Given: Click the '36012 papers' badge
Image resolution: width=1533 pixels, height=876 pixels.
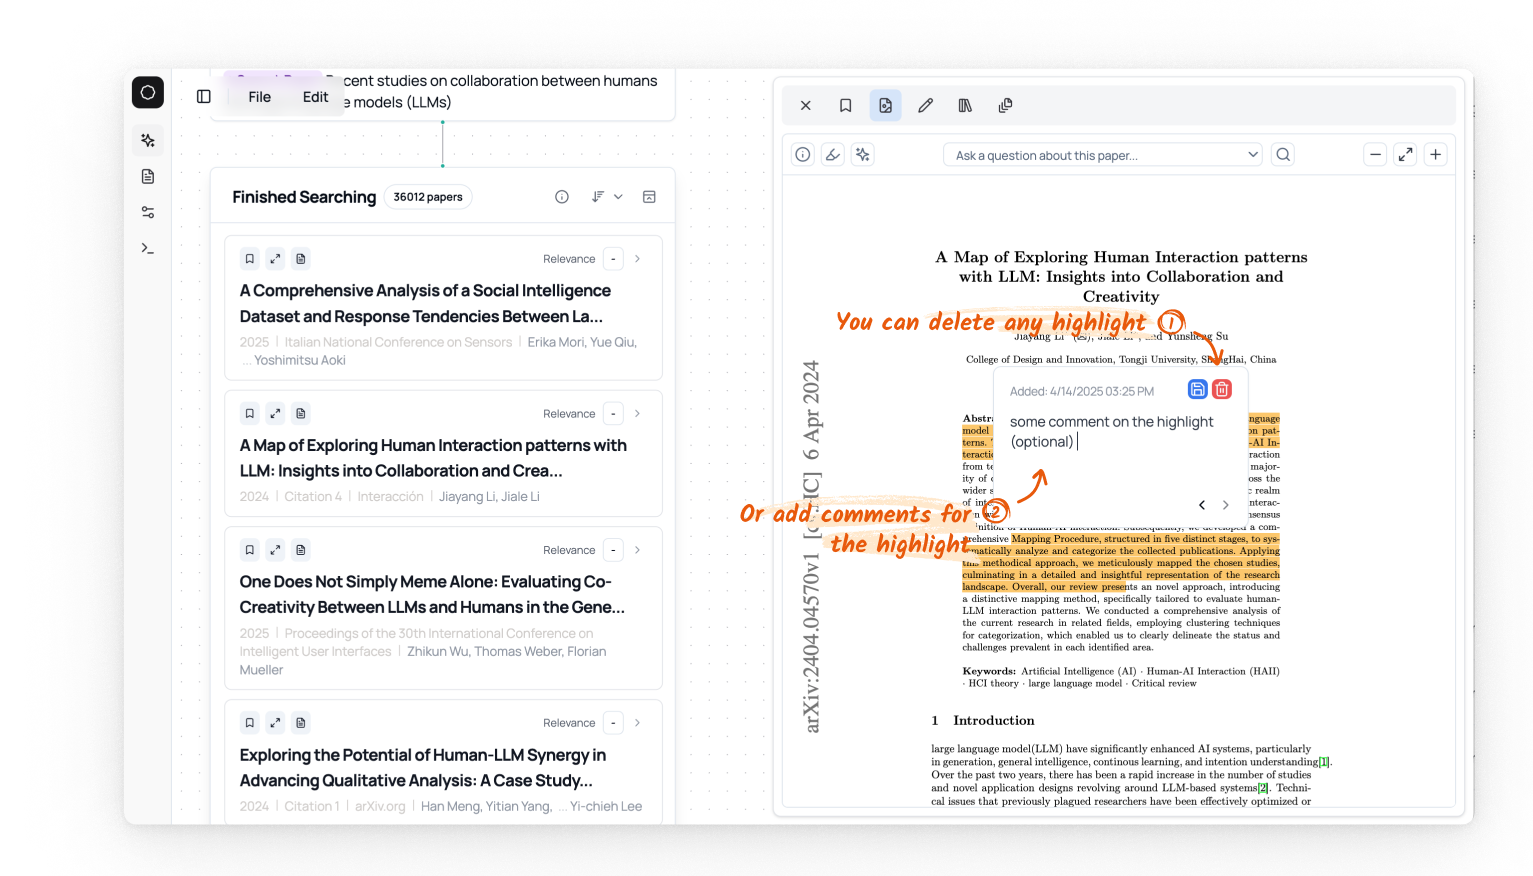Looking at the screenshot, I should pyautogui.click(x=428, y=196).
